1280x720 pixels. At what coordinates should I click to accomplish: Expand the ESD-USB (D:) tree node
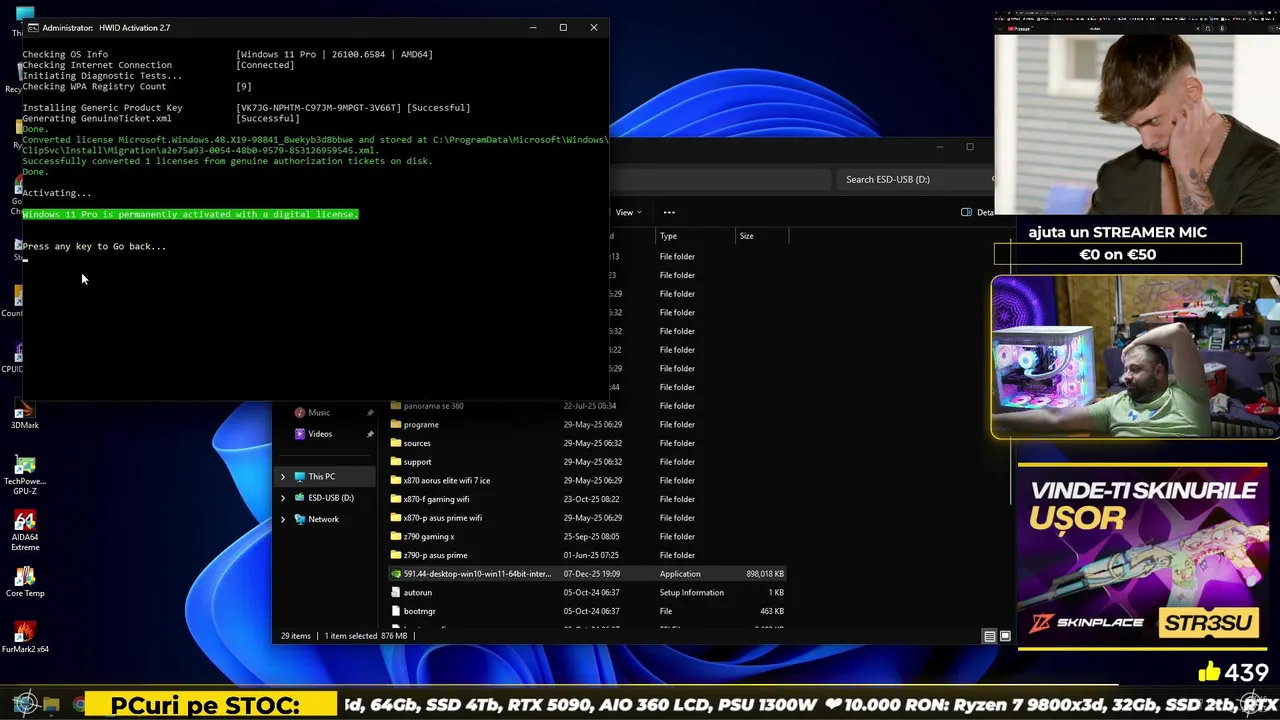[283, 498]
